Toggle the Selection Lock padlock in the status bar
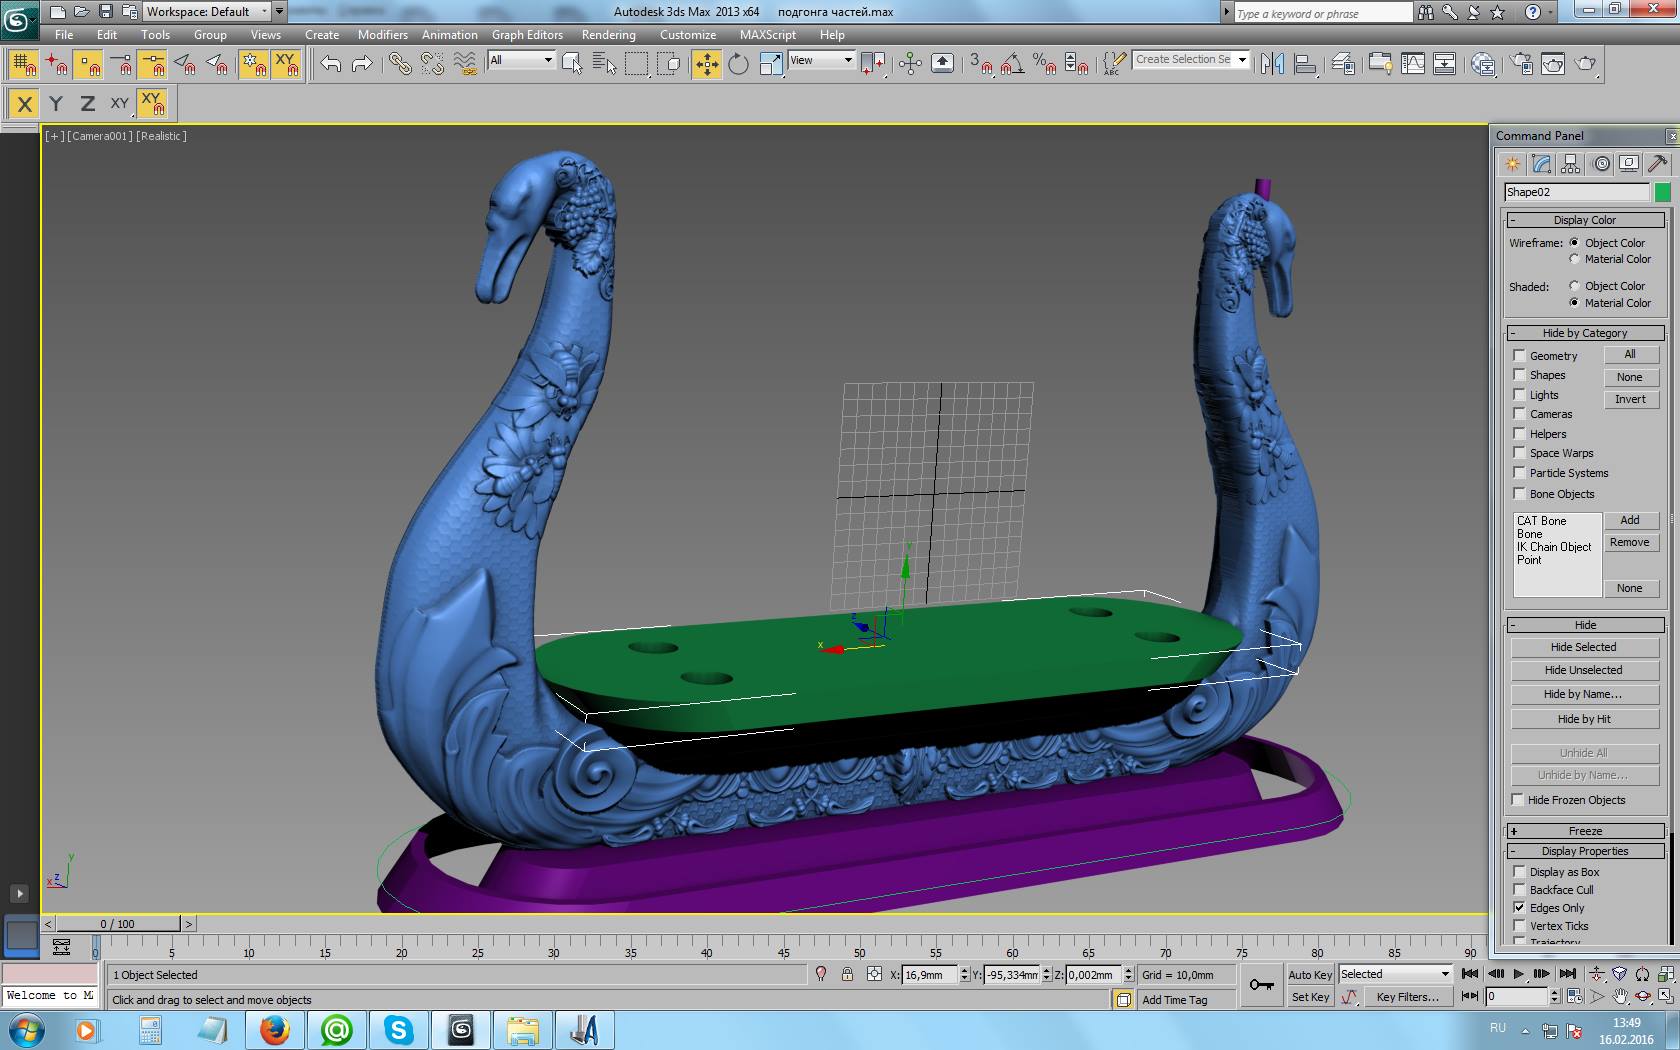This screenshot has height=1050, width=1680. 847,974
